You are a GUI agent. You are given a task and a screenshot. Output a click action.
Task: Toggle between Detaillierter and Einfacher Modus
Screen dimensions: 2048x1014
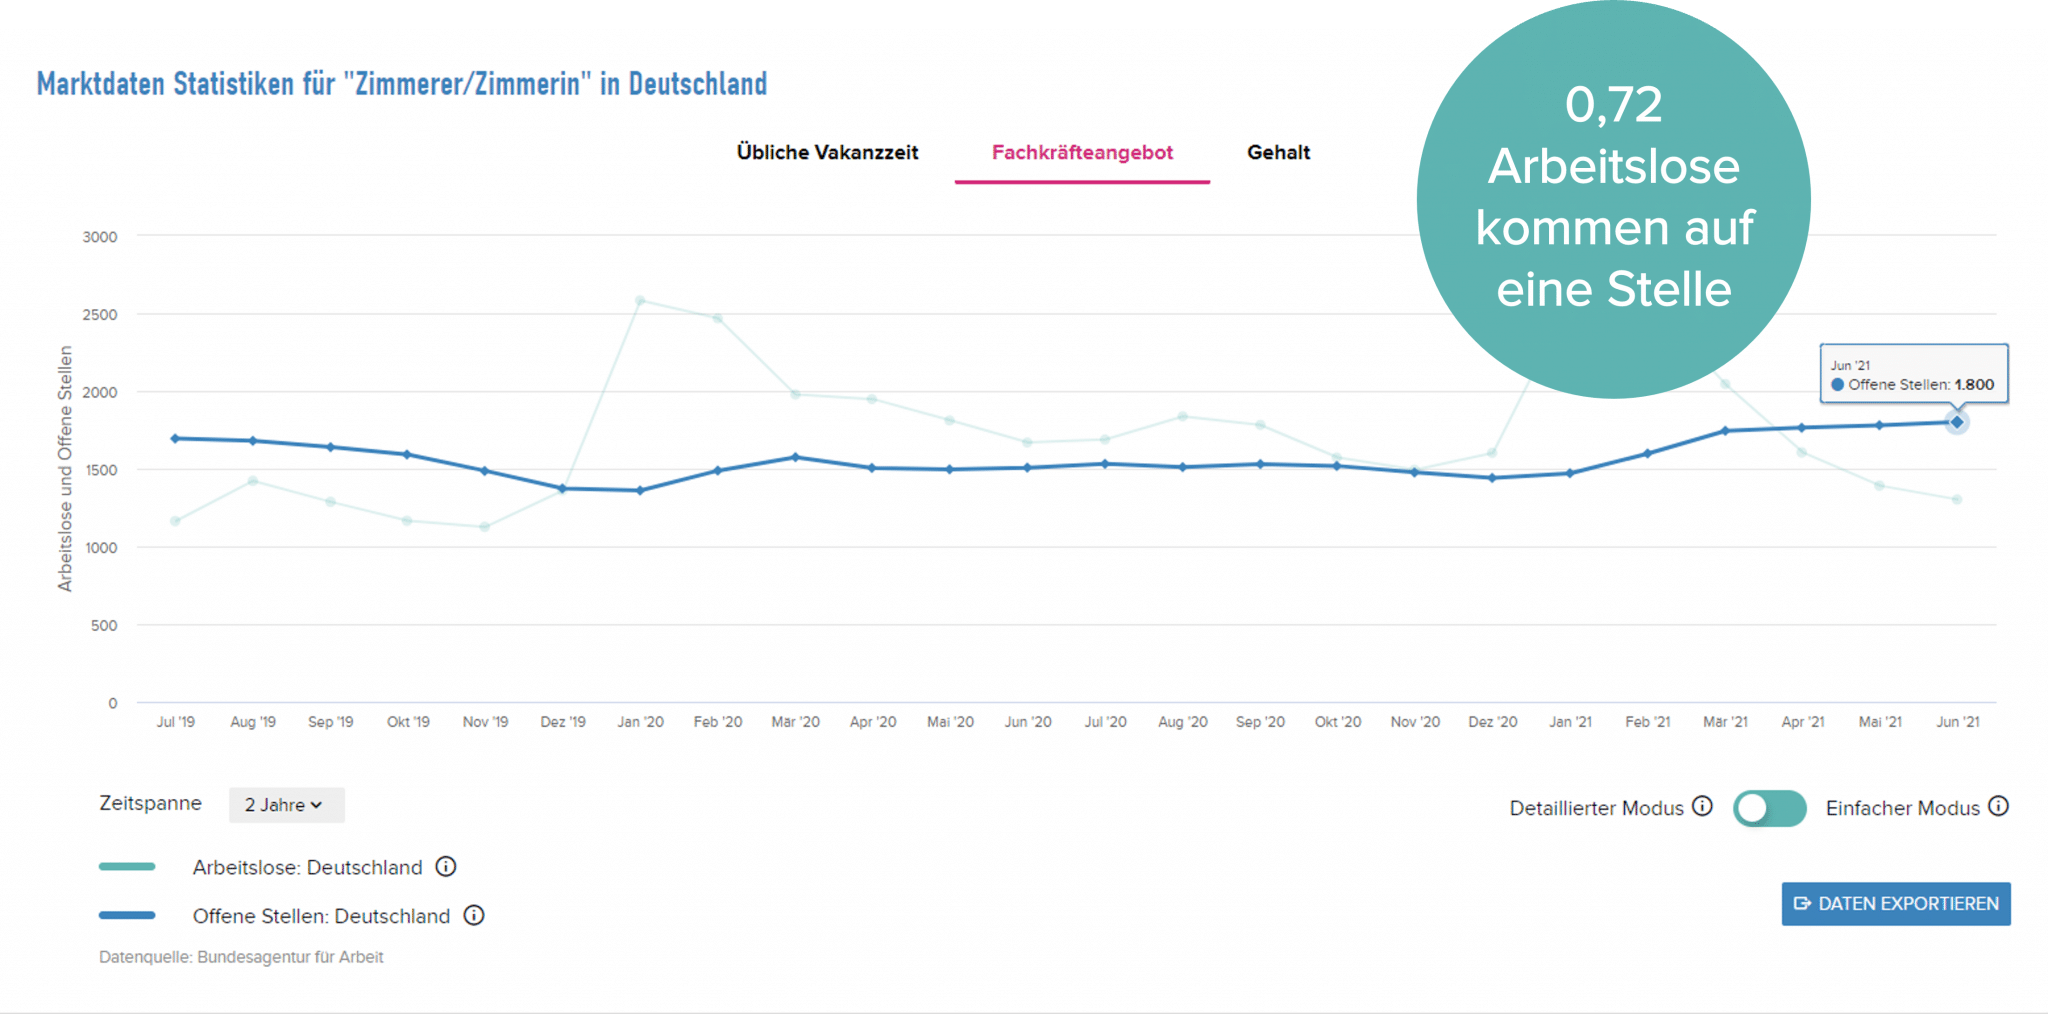click(1769, 807)
